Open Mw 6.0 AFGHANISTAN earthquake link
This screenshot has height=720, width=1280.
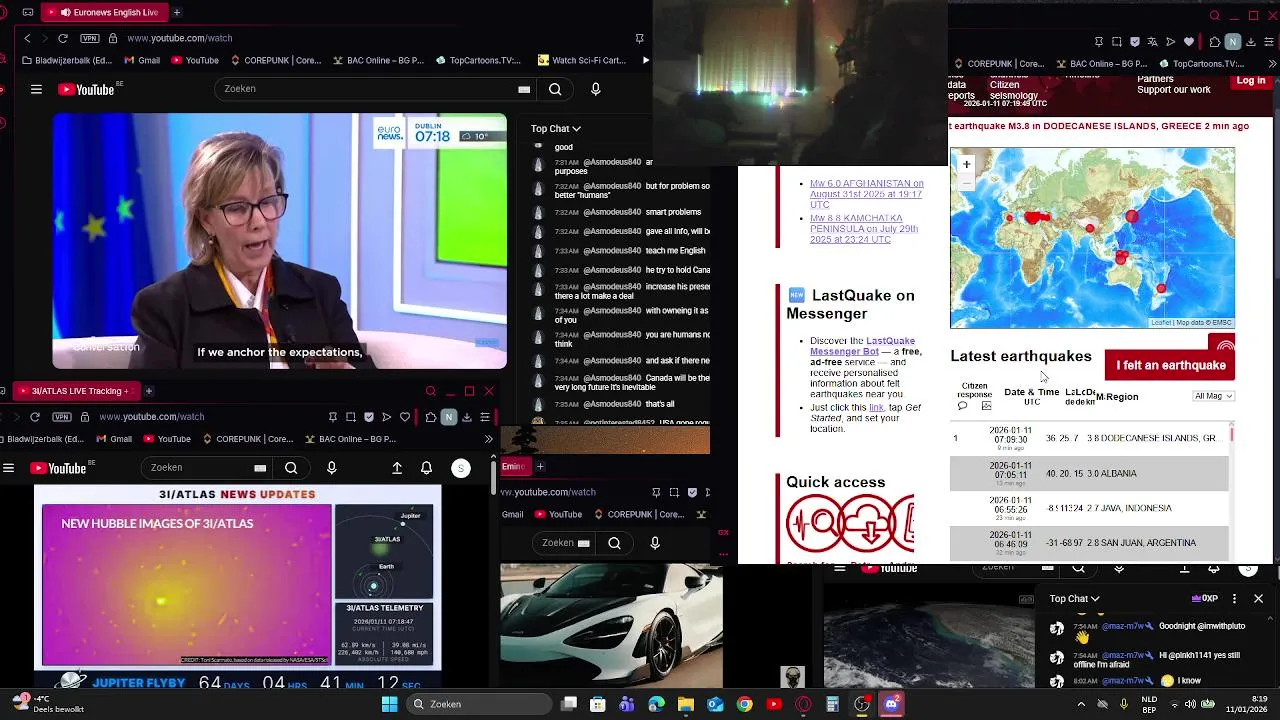point(866,194)
